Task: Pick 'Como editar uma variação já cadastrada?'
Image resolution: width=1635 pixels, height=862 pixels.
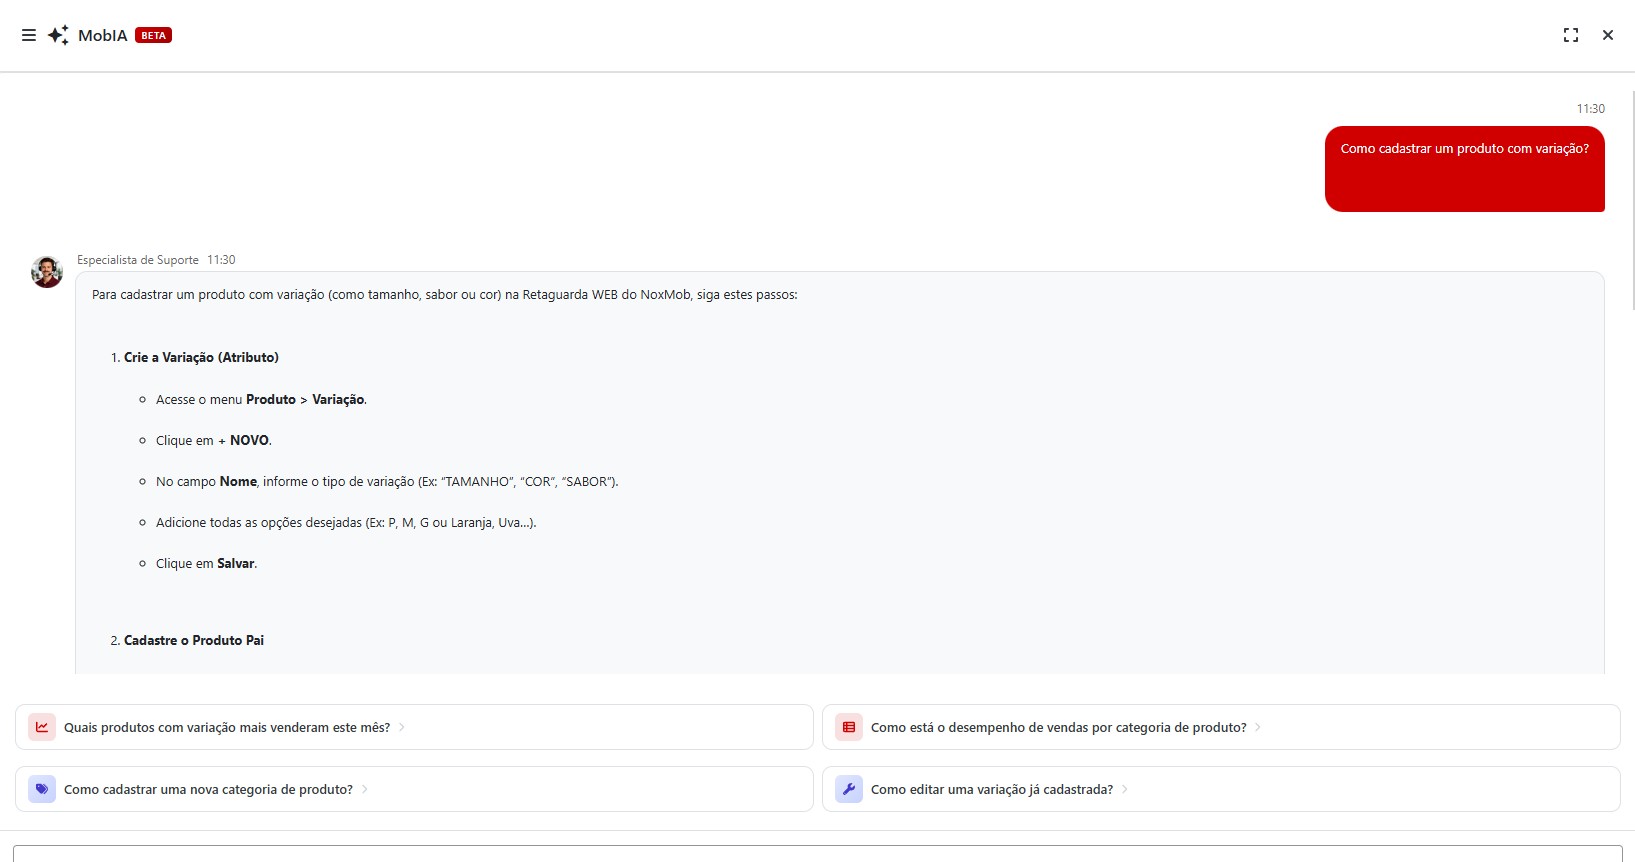Action: pyautogui.click(x=991, y=789)
